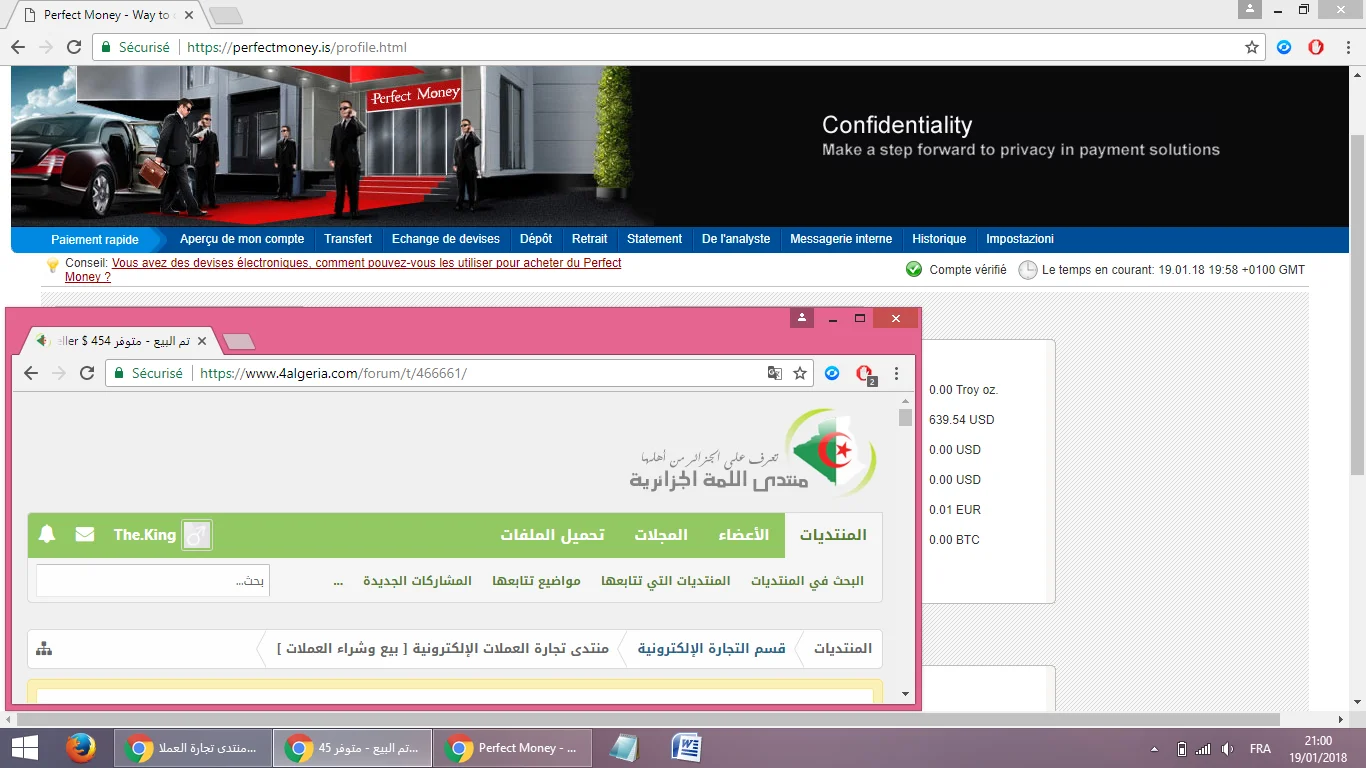Switch to the Perfect Money taskbar window
The image size is (1366, 768).
pos(514,748)
